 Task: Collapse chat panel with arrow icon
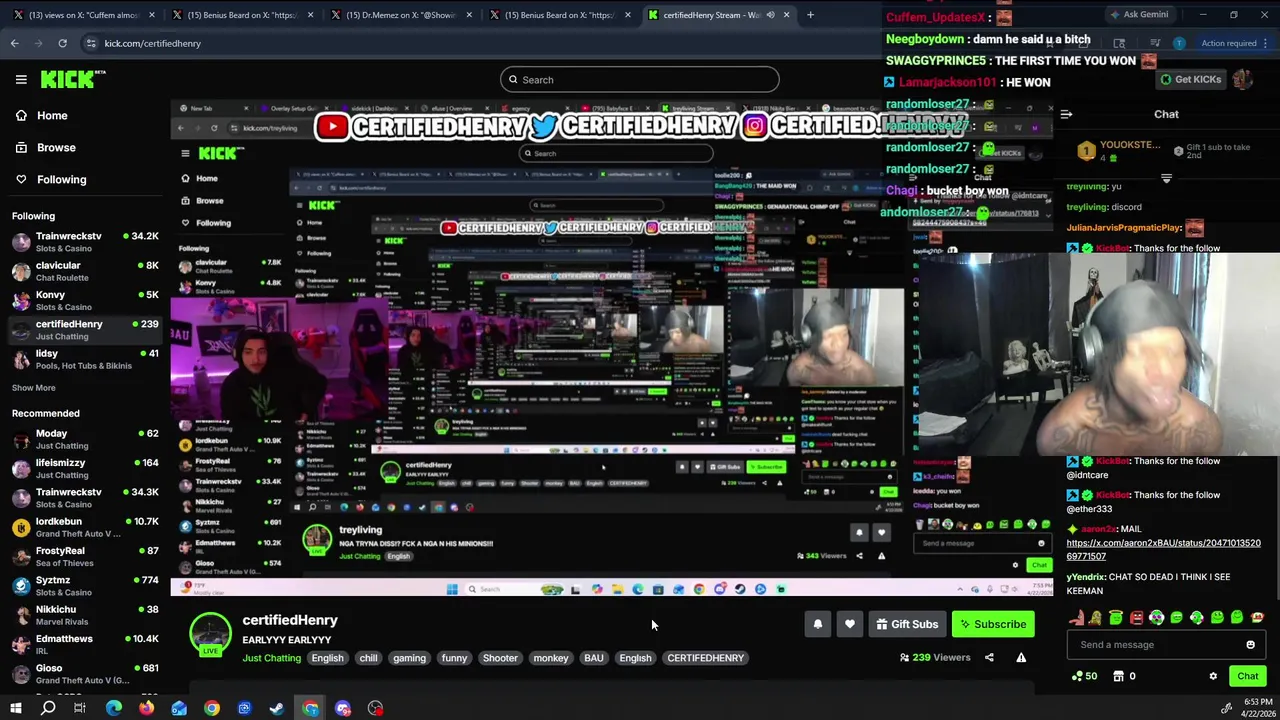(x=1067, y=115)
